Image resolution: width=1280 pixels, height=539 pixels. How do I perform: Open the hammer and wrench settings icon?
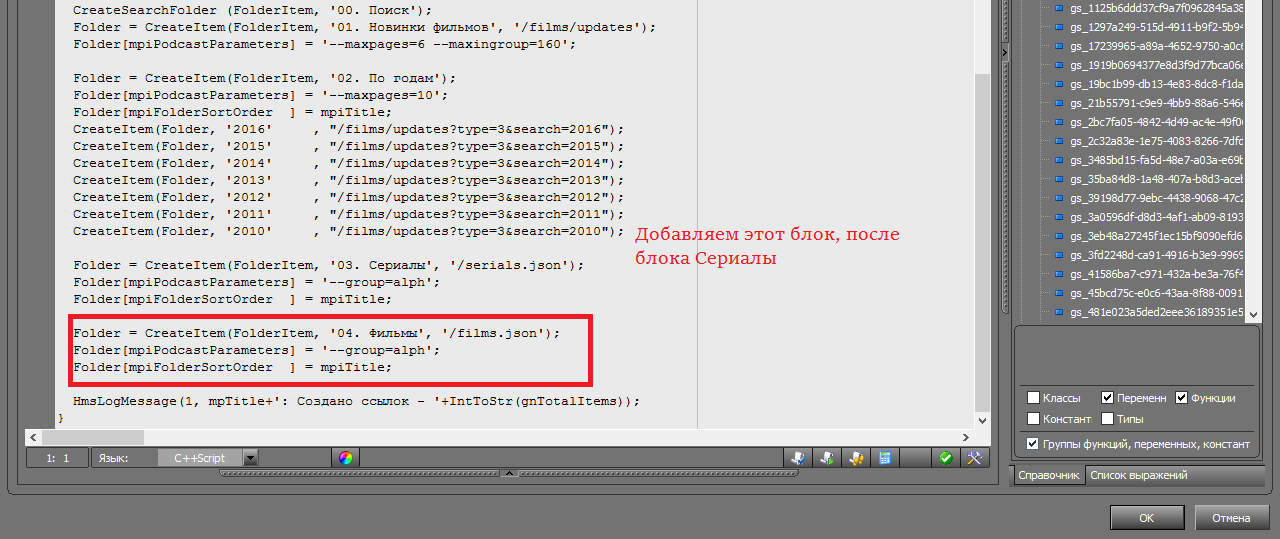974,458
